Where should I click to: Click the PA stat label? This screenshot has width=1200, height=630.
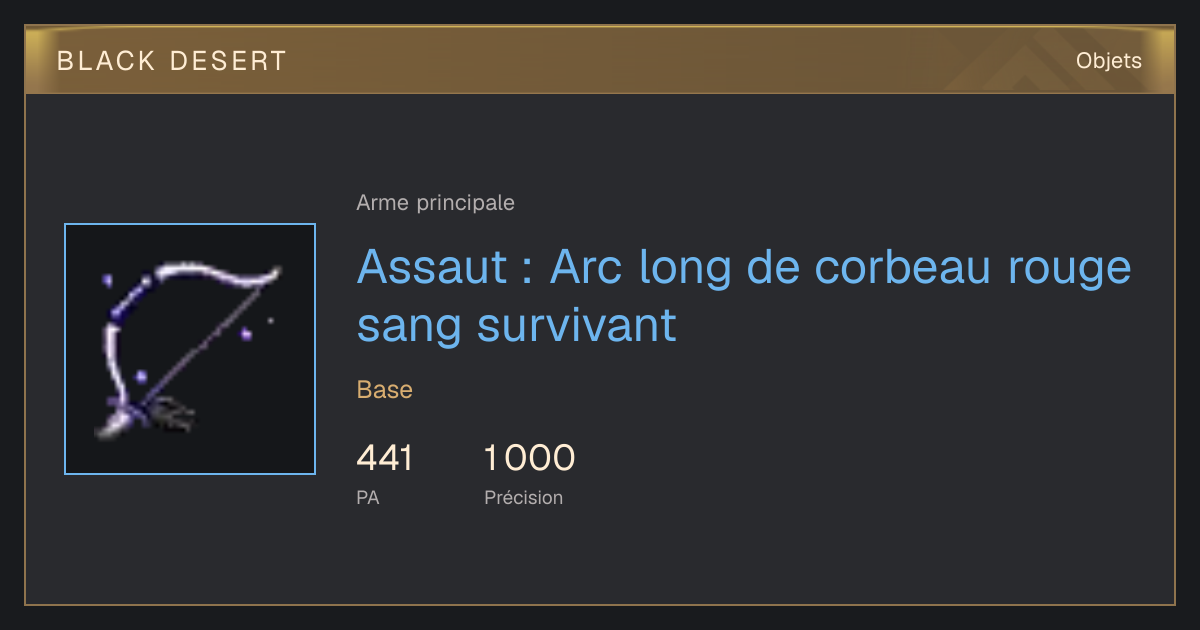(368, 497)
